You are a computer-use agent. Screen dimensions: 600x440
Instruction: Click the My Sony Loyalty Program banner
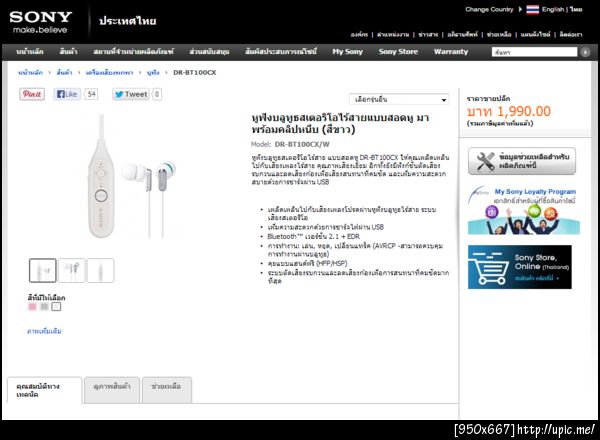pos(523,210)
